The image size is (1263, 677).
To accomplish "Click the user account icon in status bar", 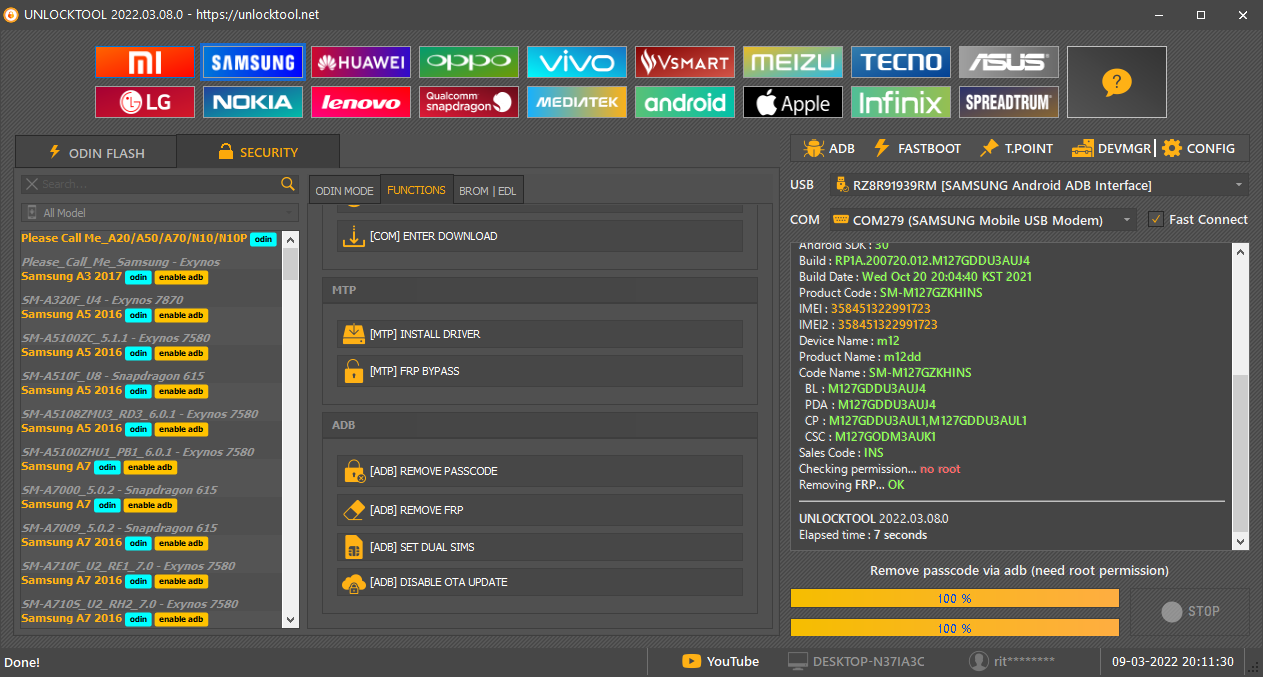I will [979, 661].
